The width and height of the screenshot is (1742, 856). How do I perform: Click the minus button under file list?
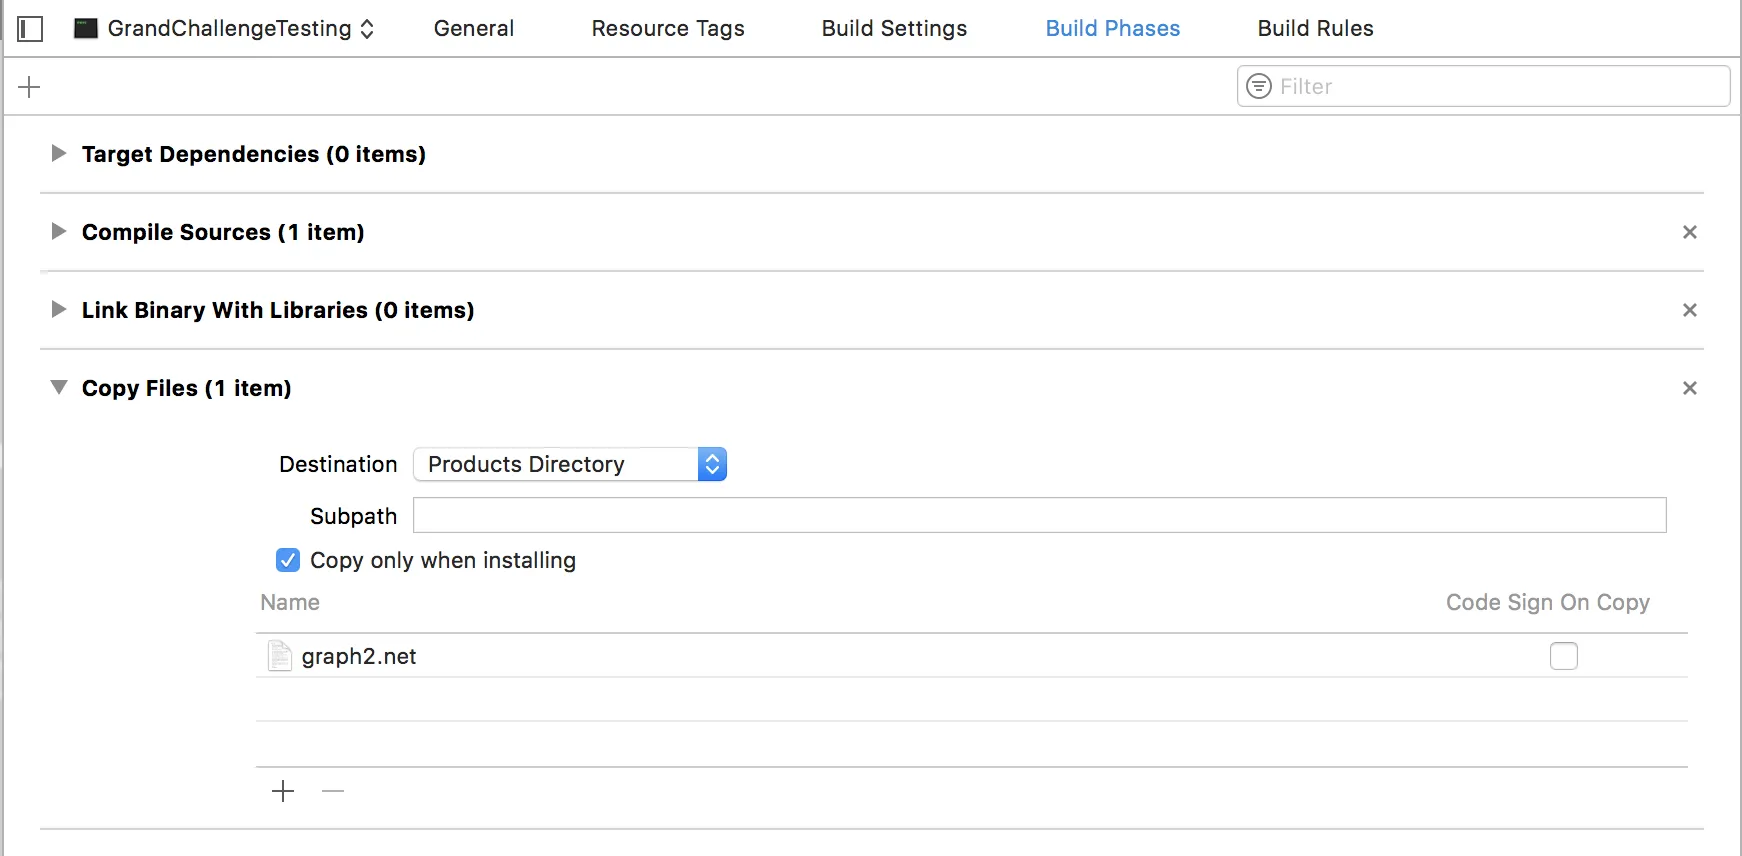pos(333,792)
